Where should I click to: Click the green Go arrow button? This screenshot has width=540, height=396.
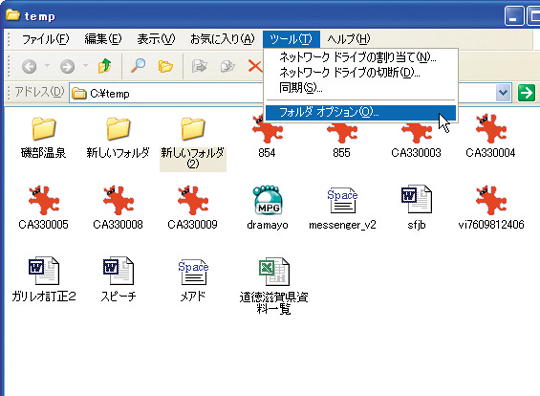pos(526,93)
